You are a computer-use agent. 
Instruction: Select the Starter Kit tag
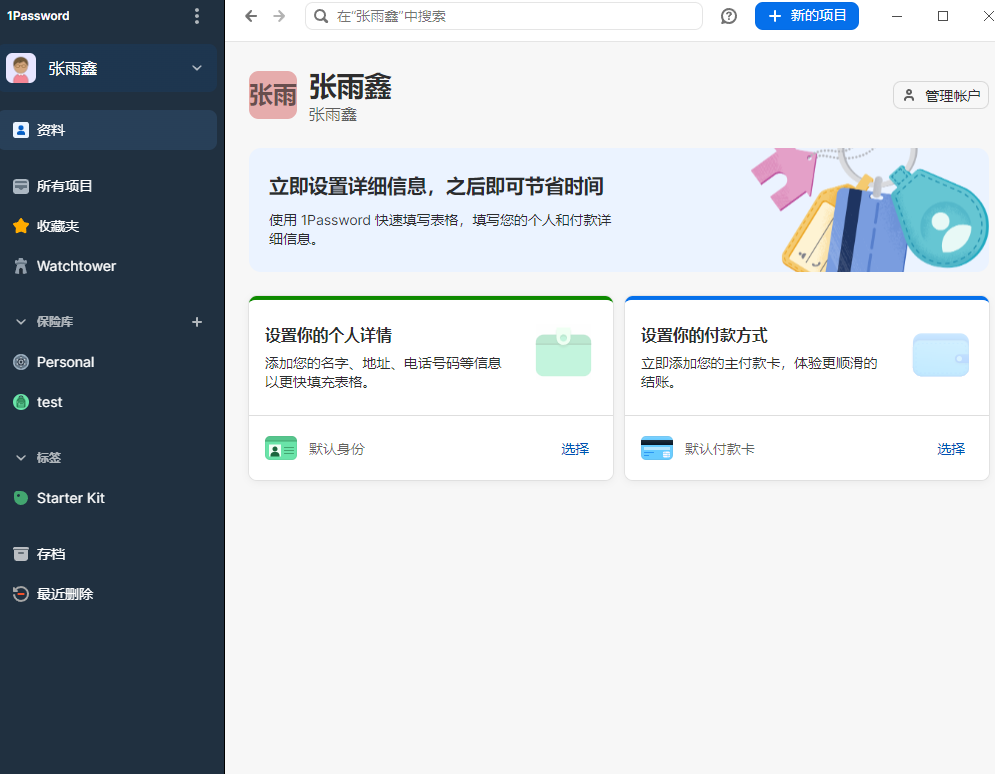tap(70, 498)
